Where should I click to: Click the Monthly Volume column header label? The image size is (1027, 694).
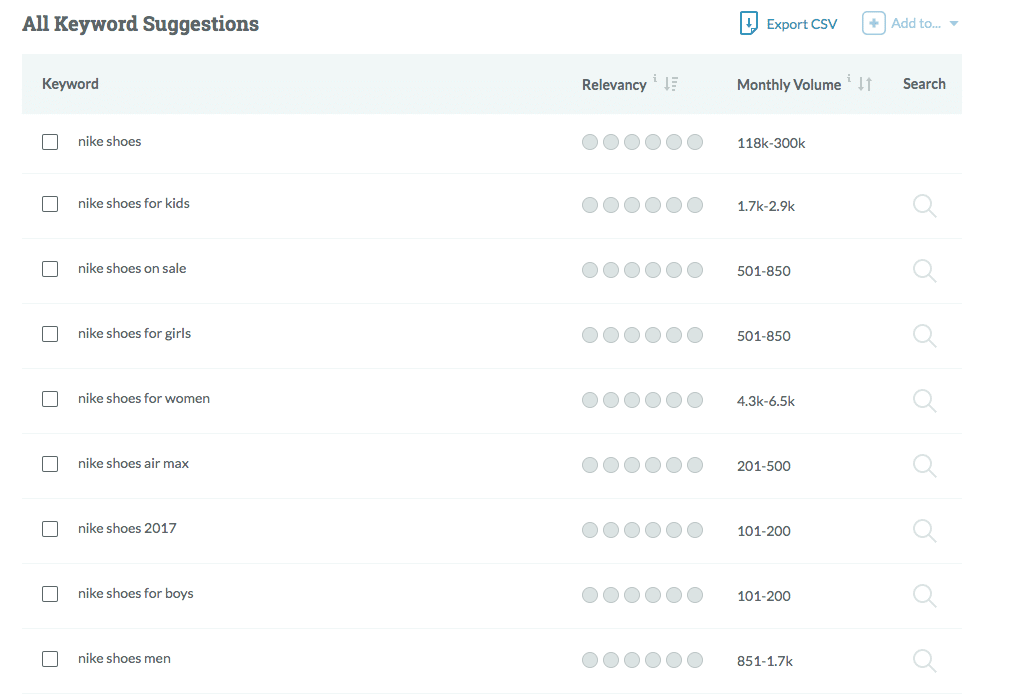(789, 84)
